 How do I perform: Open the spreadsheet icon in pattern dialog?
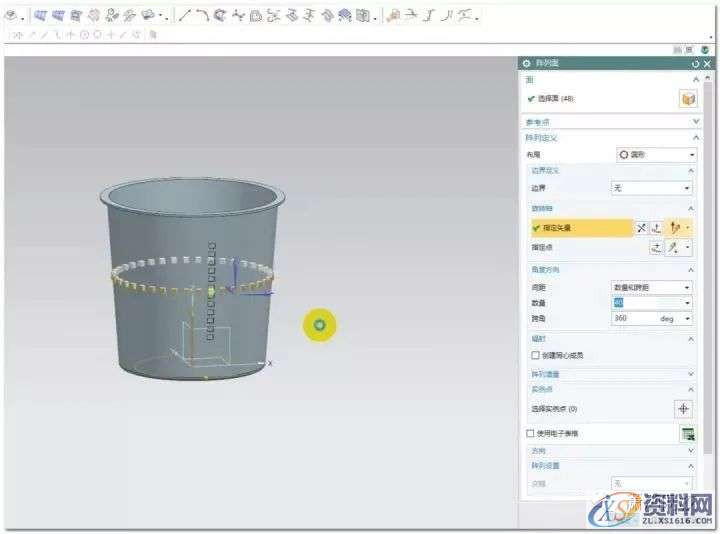point(688,433)
